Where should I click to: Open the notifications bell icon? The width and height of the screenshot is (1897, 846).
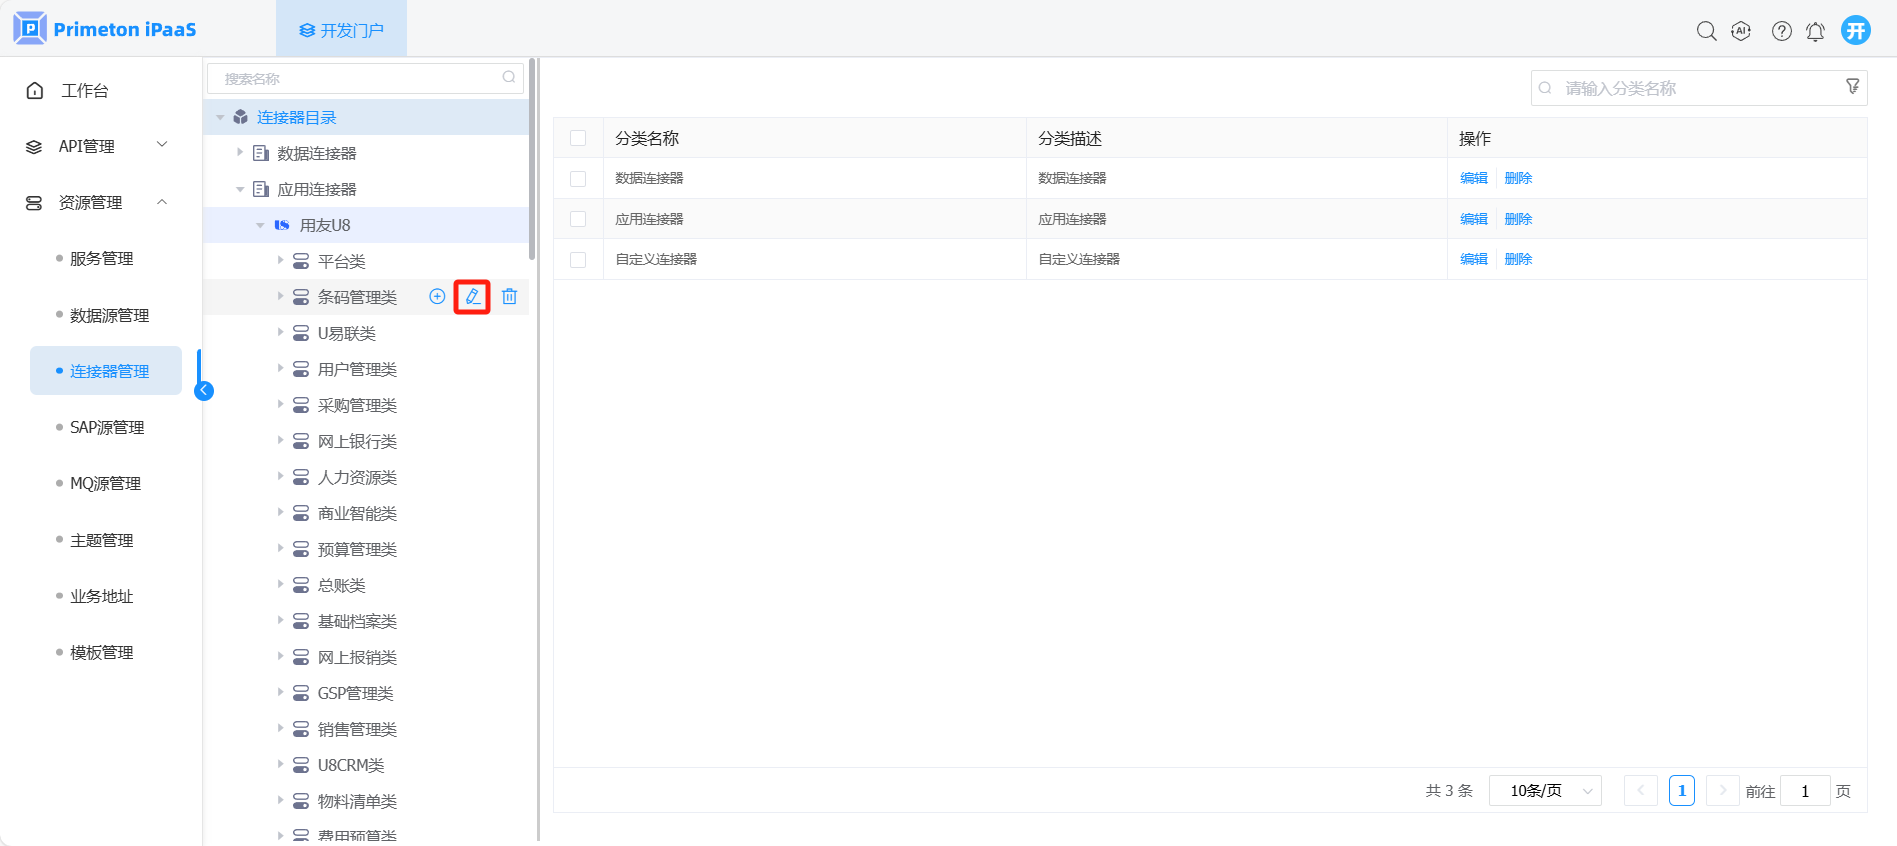click(x=1815, y=31)
